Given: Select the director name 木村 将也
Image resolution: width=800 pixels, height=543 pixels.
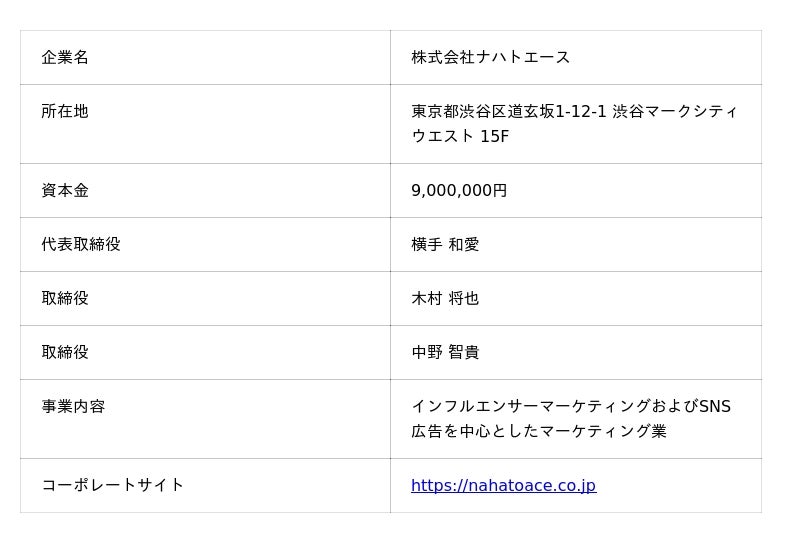Looking at the screenshot, I should [x=445, y=299].
